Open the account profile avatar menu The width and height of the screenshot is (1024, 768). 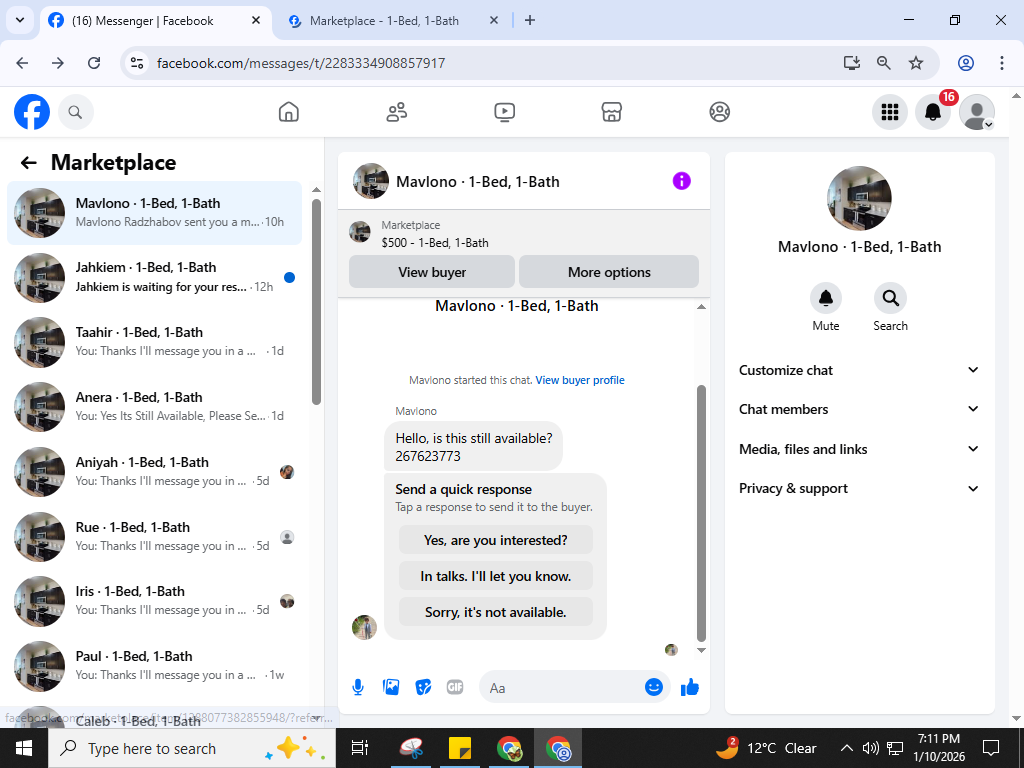point(976,112)
